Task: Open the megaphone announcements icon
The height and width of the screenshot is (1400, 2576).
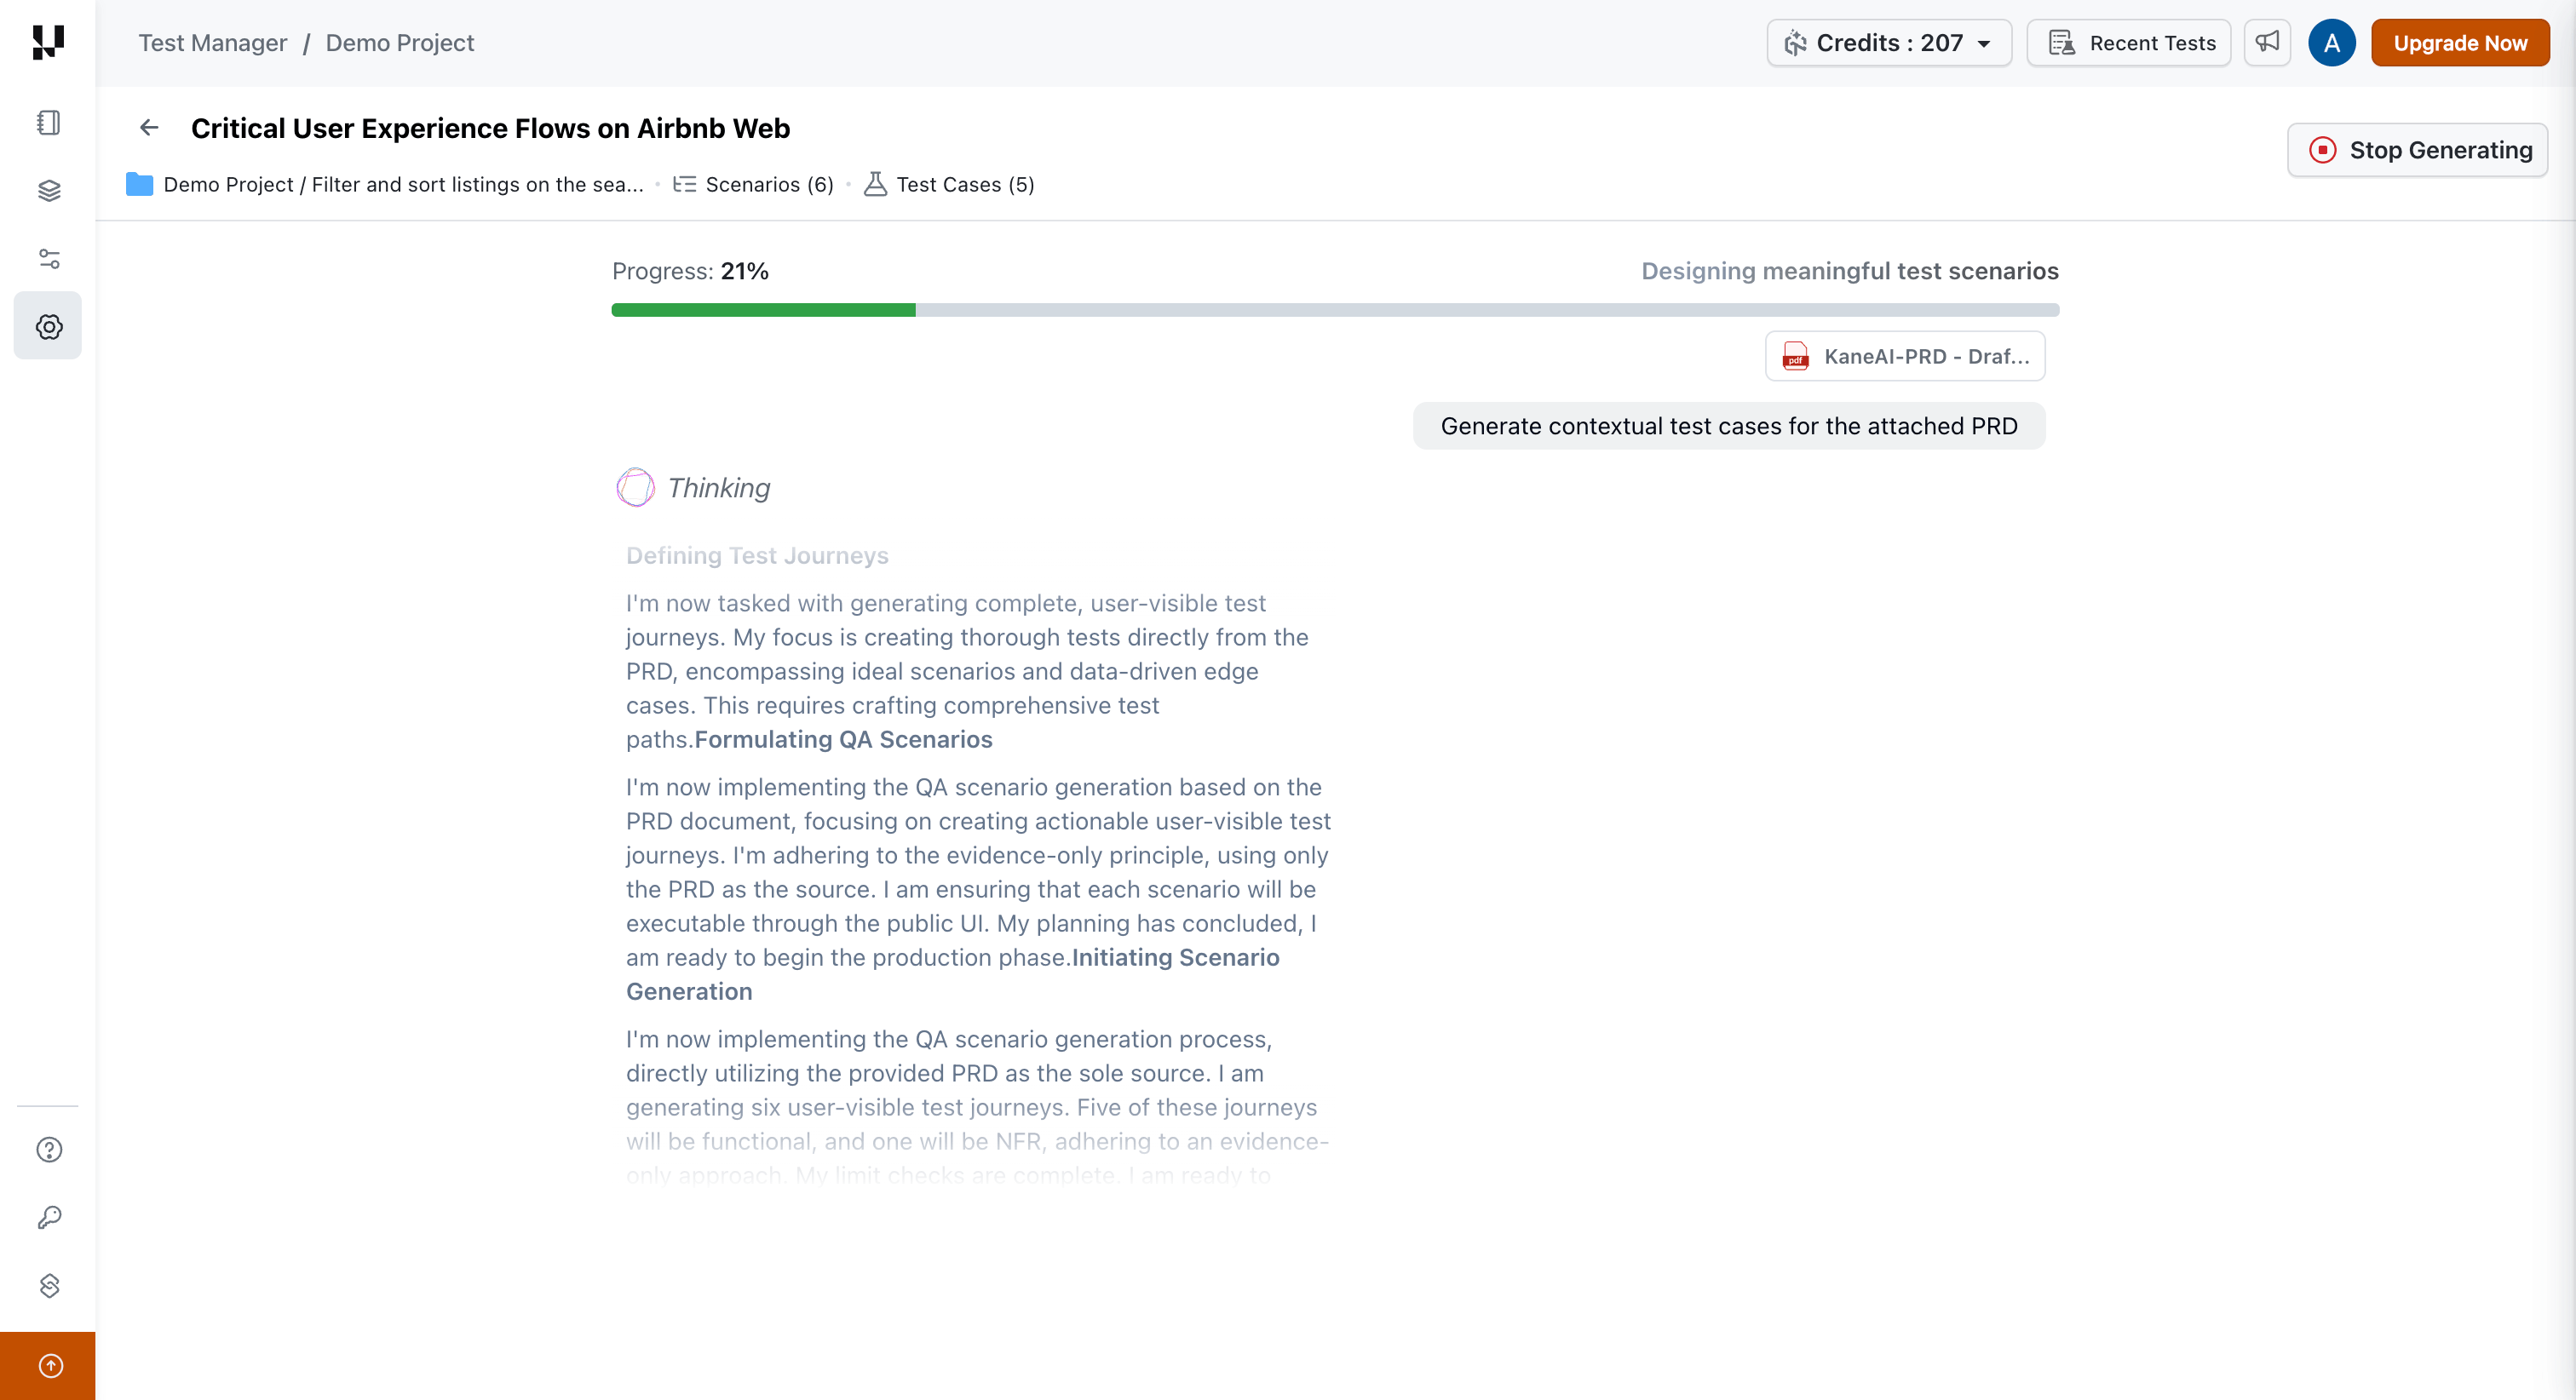Action: [x=2267, y=43]
